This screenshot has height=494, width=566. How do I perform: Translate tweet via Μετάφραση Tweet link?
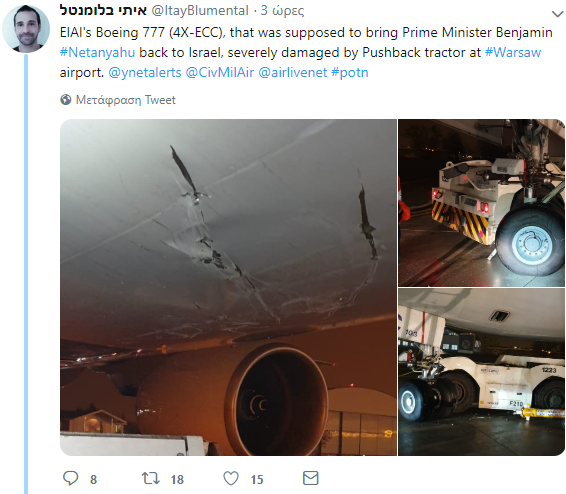click(125, 100)
